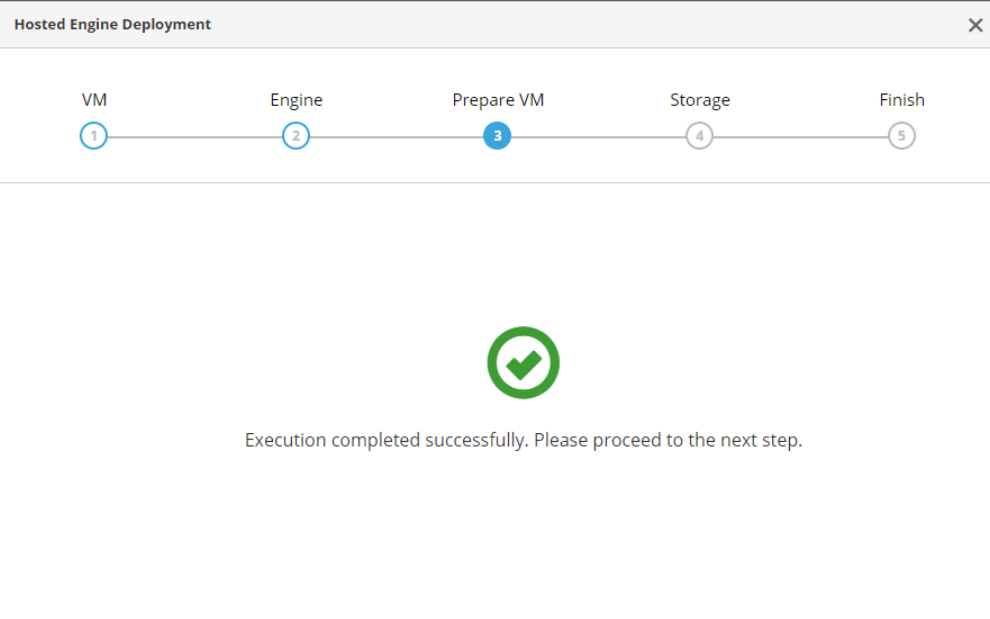990x619 pixels.
Task: Click the step 1 circle for VM
Action: (x=93, y=136)
